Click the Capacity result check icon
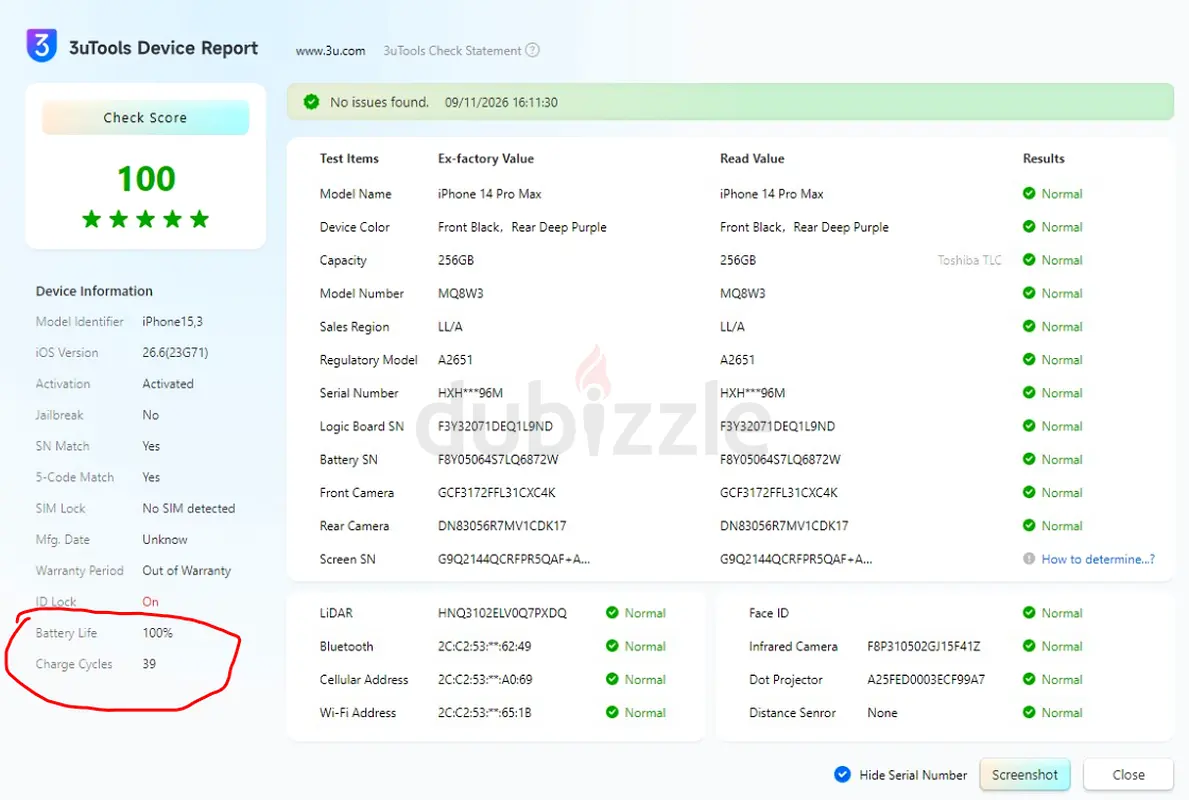1189x800 pixels. (1029, 259)
